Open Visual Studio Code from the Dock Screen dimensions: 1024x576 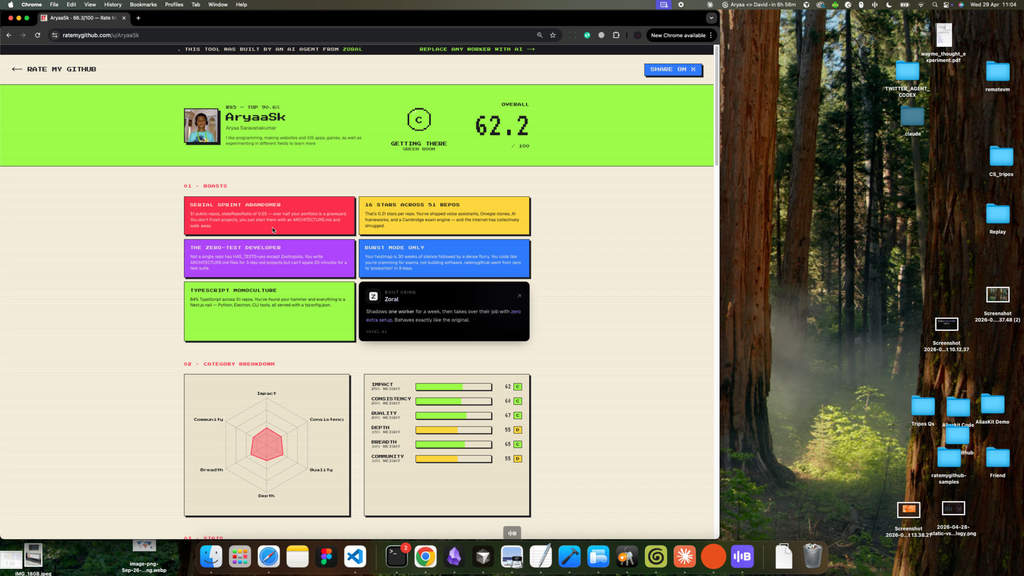[355, 556]
